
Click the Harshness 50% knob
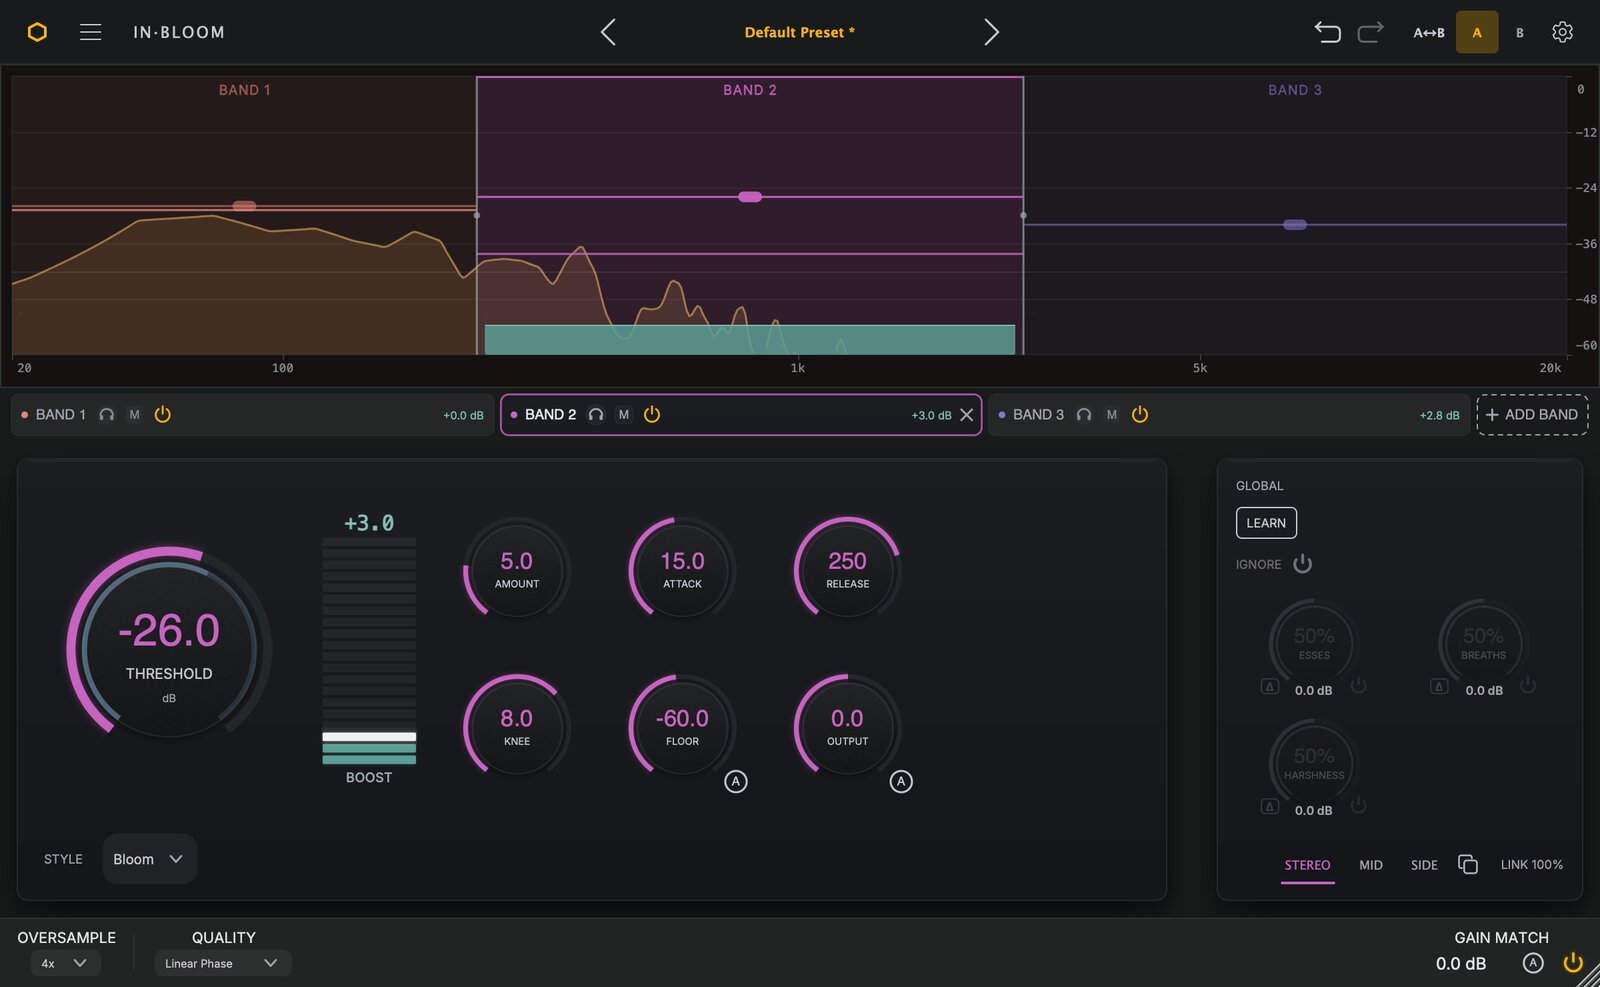(1314, 762)
